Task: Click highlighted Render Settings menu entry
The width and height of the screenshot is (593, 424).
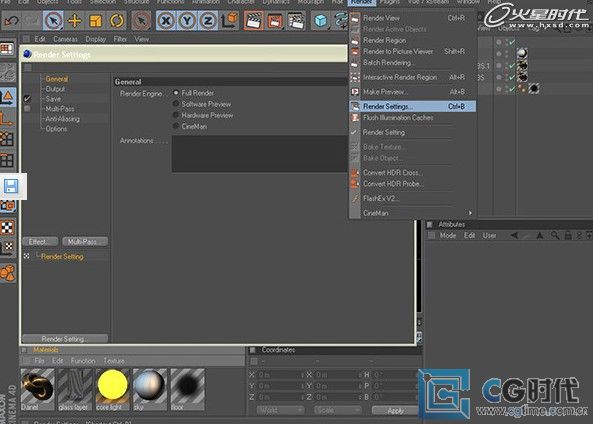Action: [x=413, y=107]
